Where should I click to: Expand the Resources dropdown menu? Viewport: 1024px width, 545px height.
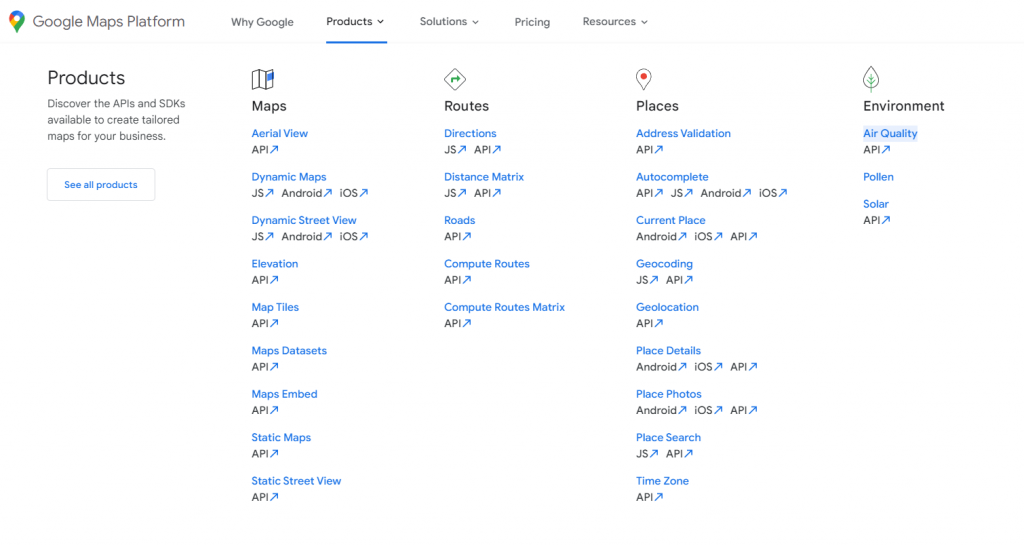coord(615,21)
